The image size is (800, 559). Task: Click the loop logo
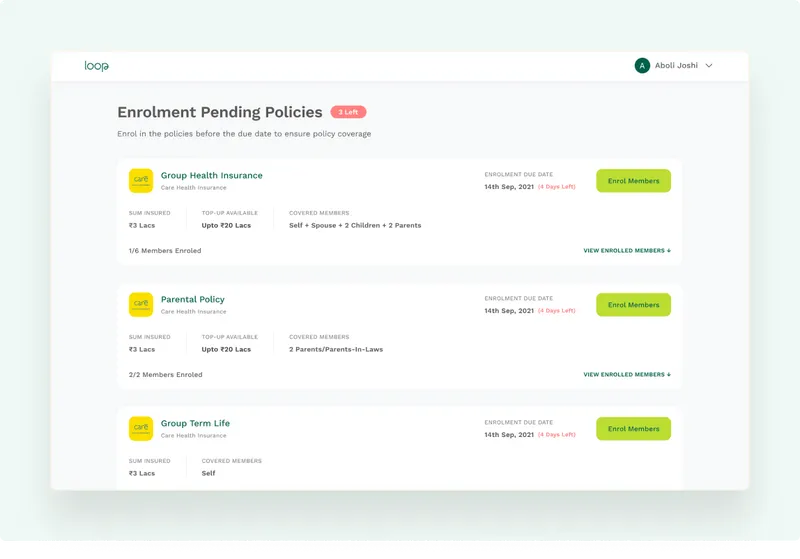pos(96,66)
